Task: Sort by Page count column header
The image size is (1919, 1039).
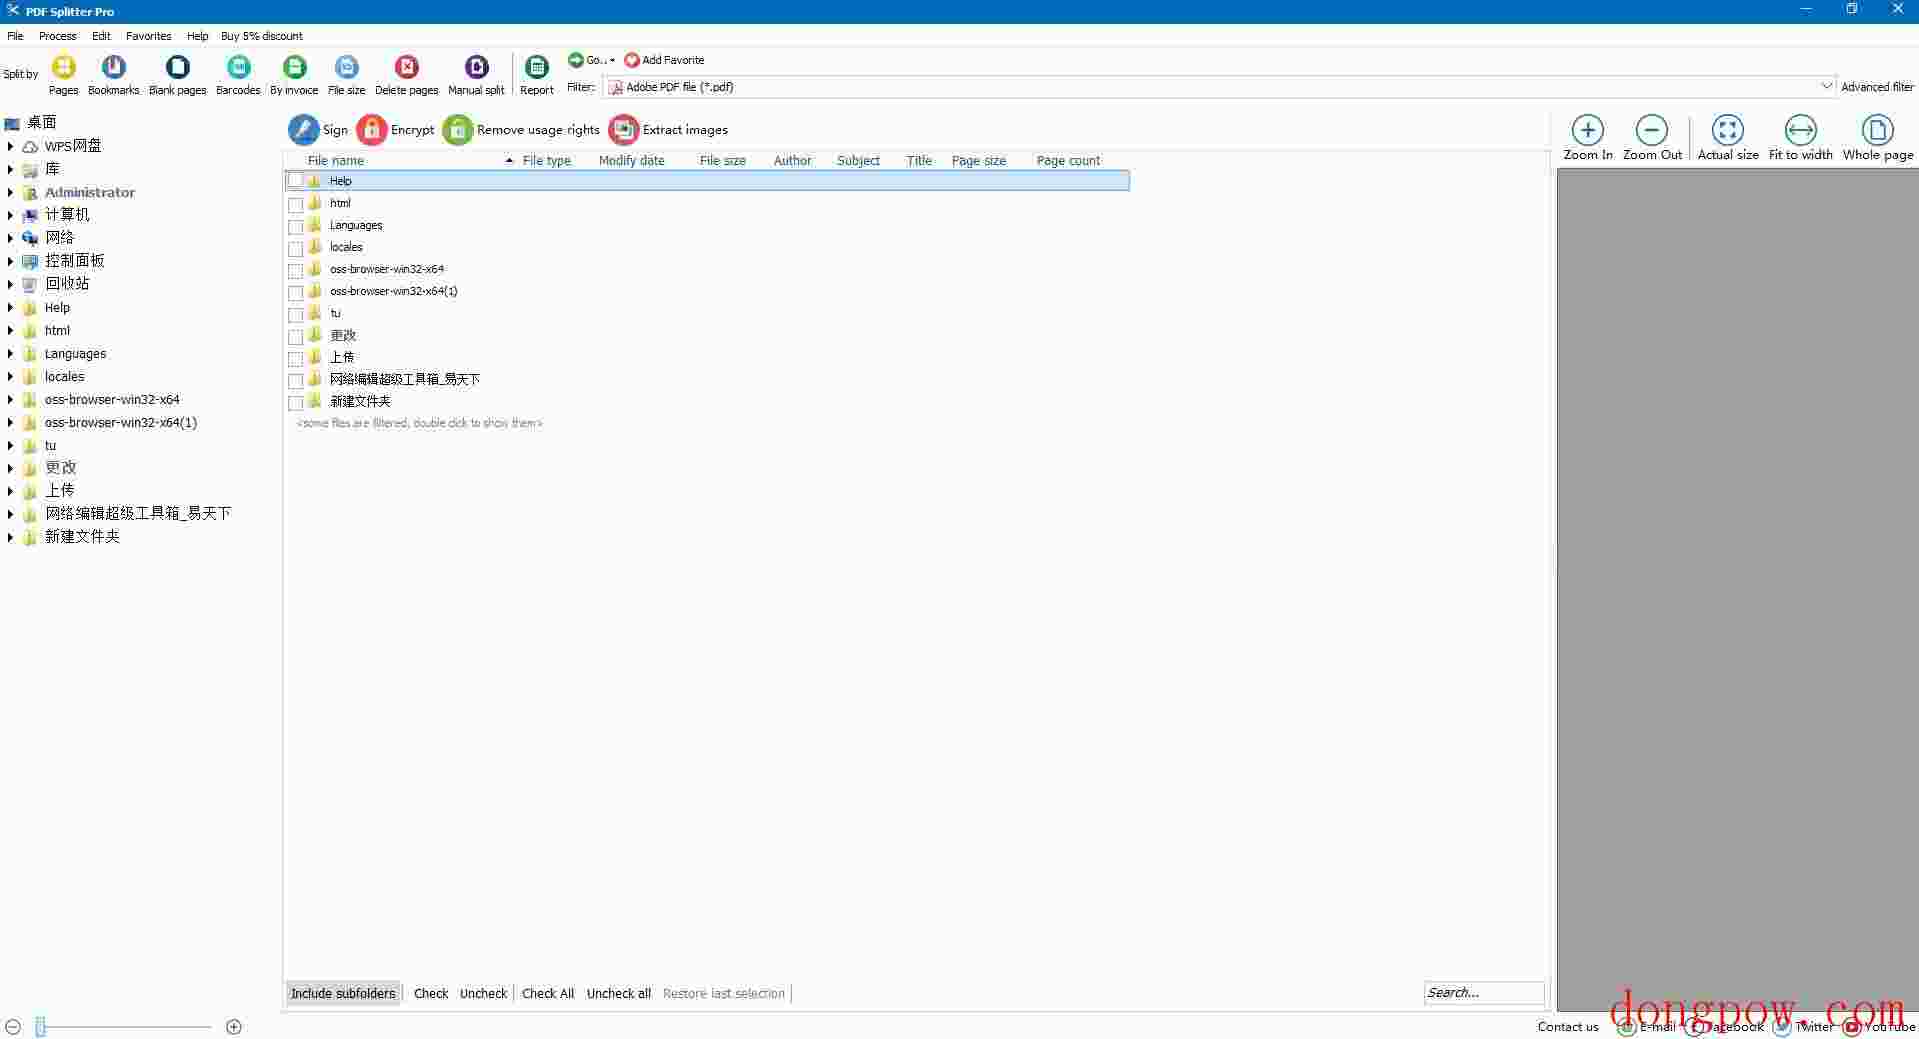Action: (1068, 160)
